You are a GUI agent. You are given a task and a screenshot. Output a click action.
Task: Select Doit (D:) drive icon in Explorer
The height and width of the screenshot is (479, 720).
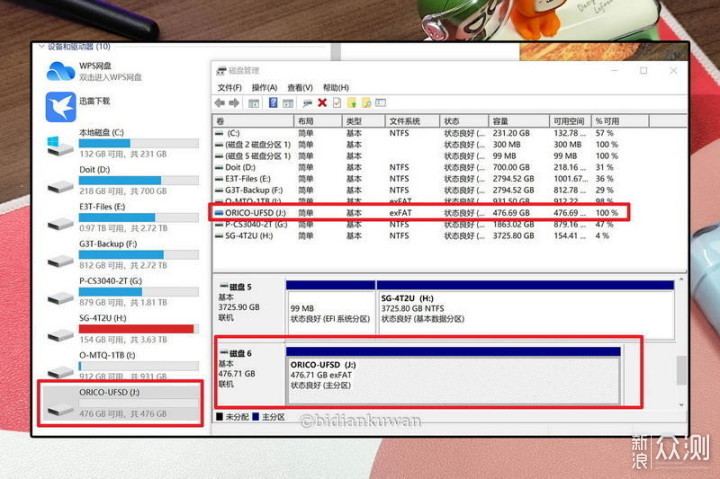(60, 186)
